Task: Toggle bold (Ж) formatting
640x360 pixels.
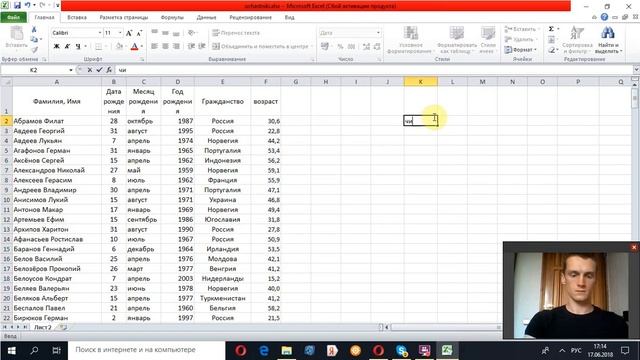Action: [57, 46]
